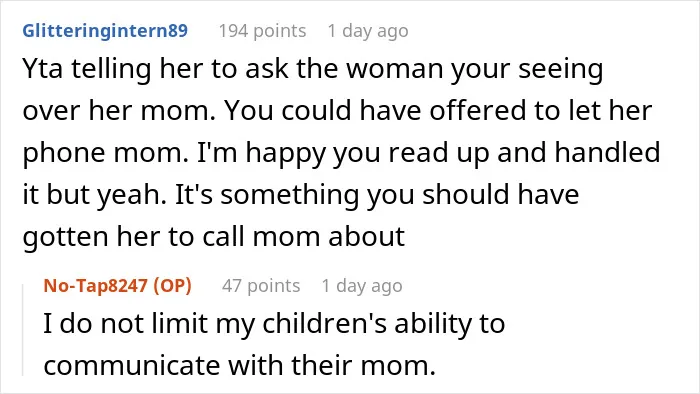Image resolution: width=700 pixels, height=394 pixels.
Task: Click the 47 points score
Action: click(x=261, y=286)
